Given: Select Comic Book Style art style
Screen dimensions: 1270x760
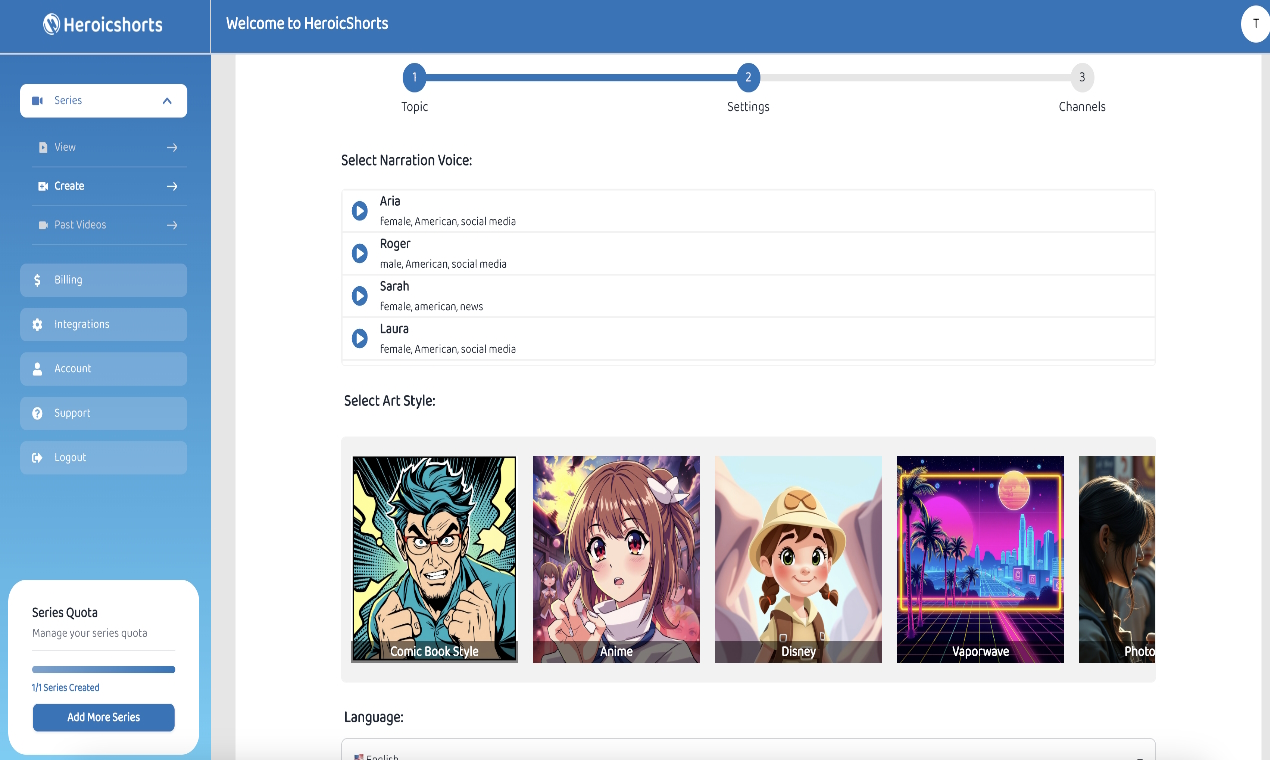Looking at the screenshot, I should (434, 559).
